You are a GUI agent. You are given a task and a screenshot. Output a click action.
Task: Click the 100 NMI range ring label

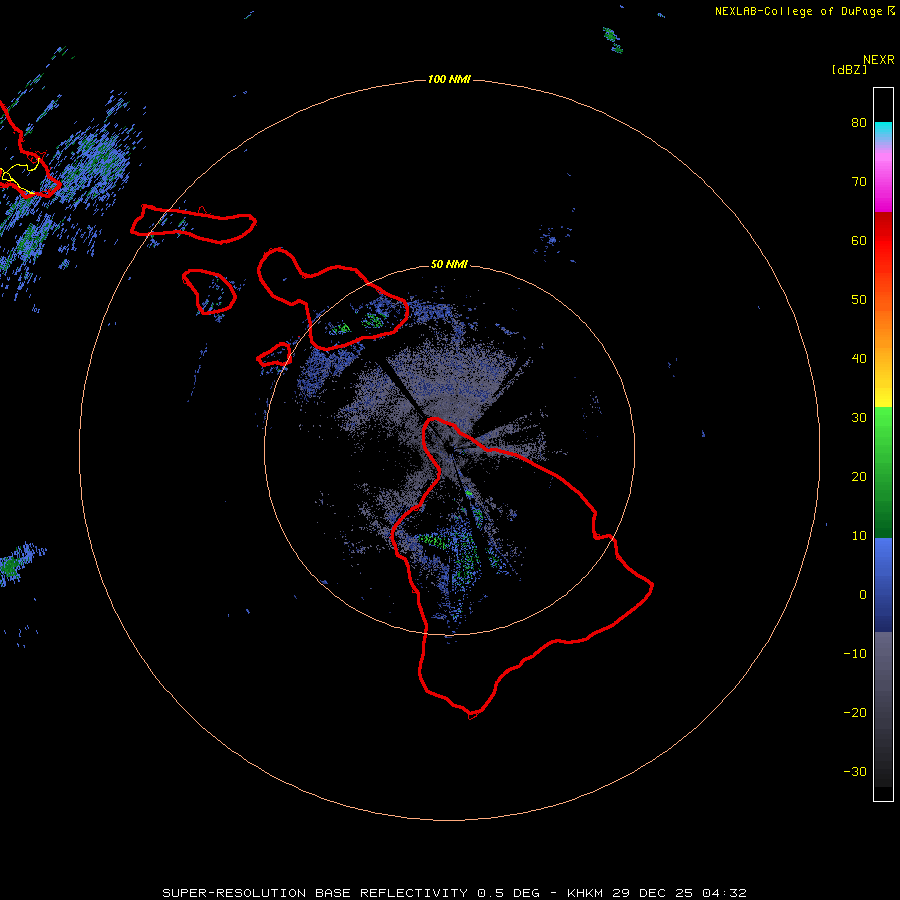[449, 79]
